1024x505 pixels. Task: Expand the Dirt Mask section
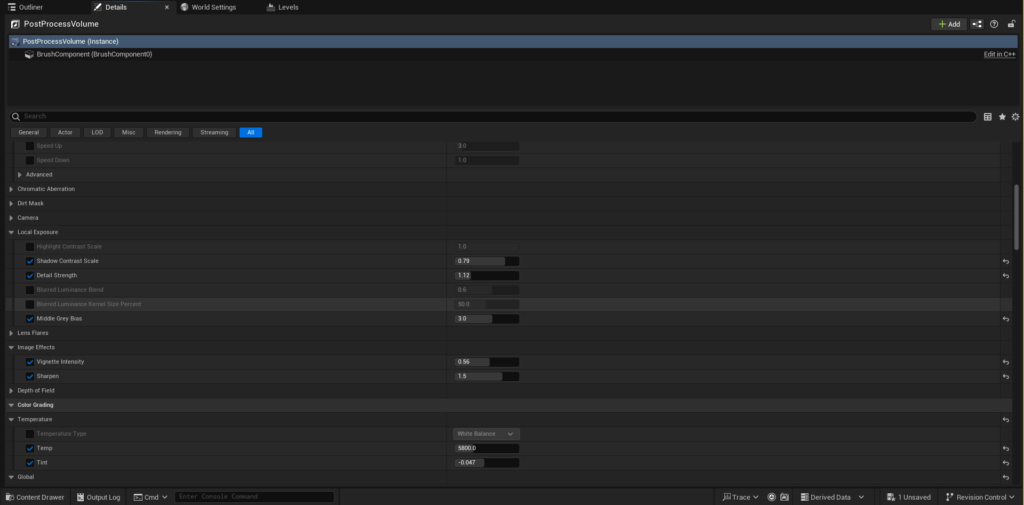(11, 203)
